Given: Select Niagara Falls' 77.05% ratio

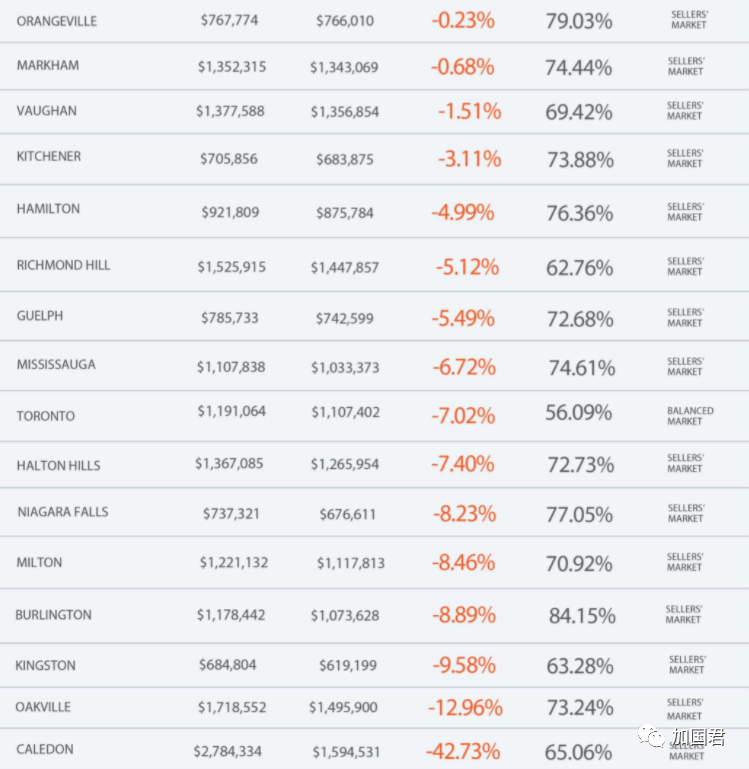Looking at the screenshot, I should click(580, 514).
